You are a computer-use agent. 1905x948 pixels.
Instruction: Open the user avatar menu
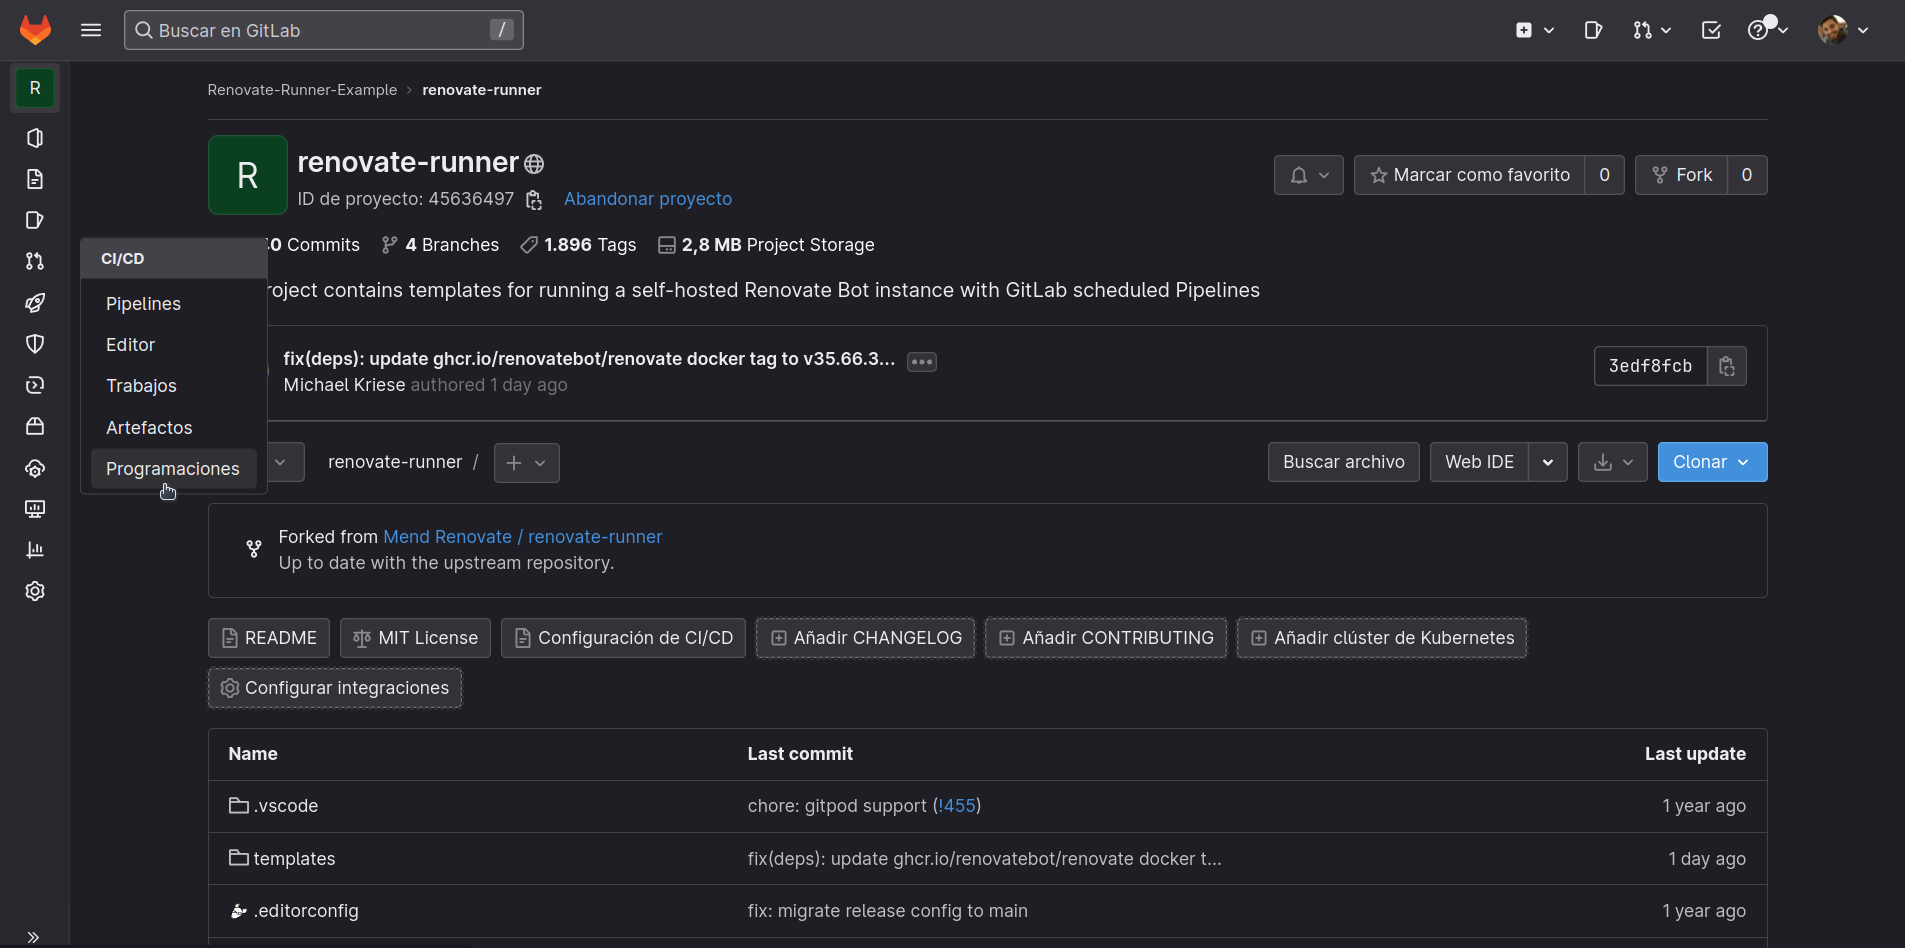point(1843,30)
